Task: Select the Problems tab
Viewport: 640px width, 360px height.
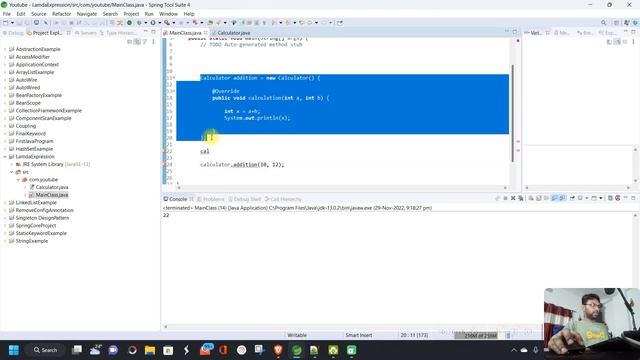Action: [211, 199]
